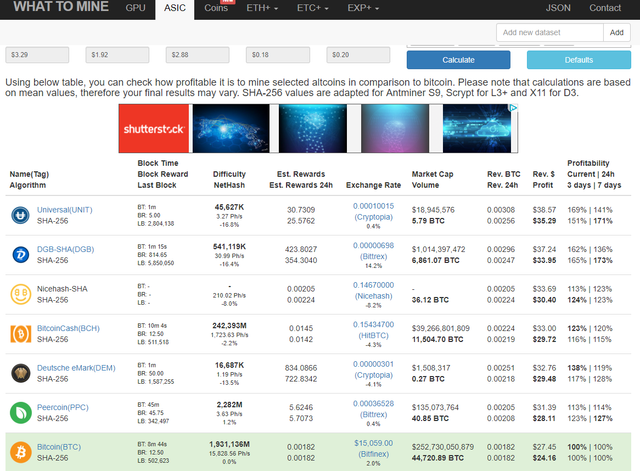640x471 pixels.
Task: Click the $3.29 price field
Action: (37, 55)
